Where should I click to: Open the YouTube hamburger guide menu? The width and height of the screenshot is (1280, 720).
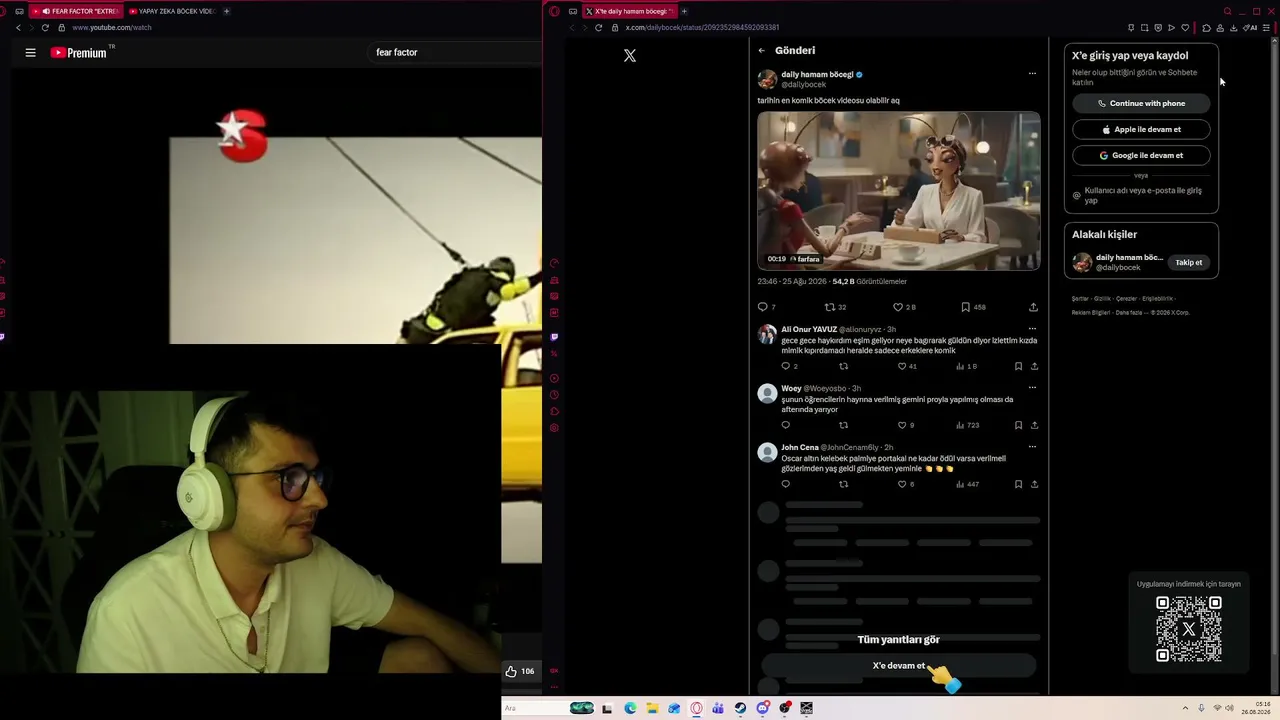tap(30, 53)
